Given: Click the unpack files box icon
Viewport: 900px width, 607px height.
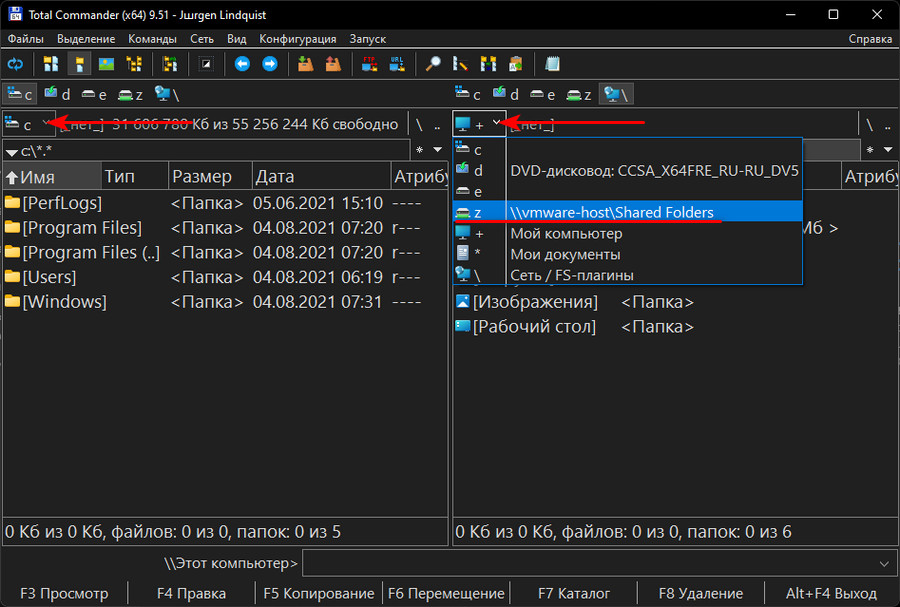Looking at the screenshot, I should coord(333,64).
